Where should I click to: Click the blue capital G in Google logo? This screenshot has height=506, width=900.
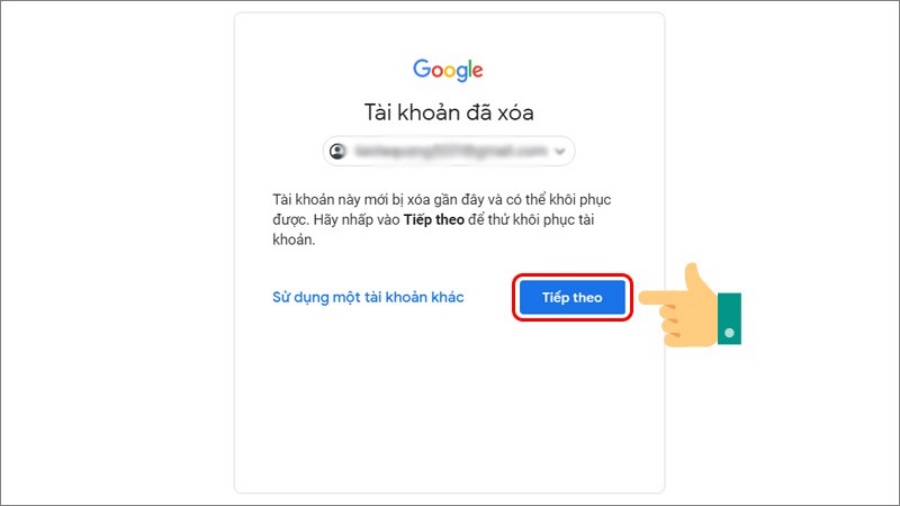click(x=422, y=68)
